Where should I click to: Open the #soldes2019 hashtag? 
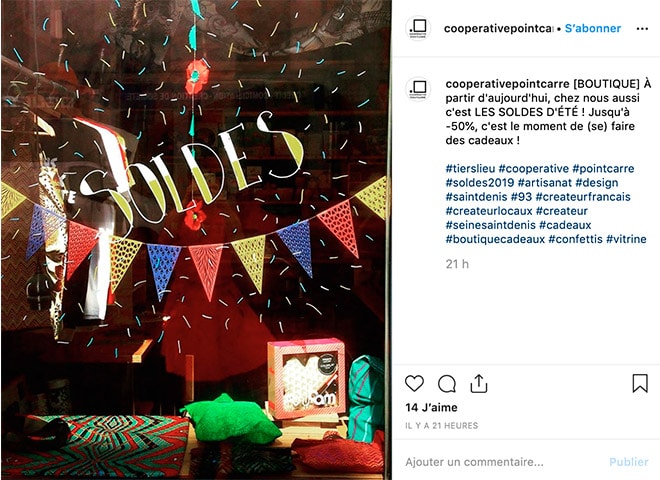point(480,183)
